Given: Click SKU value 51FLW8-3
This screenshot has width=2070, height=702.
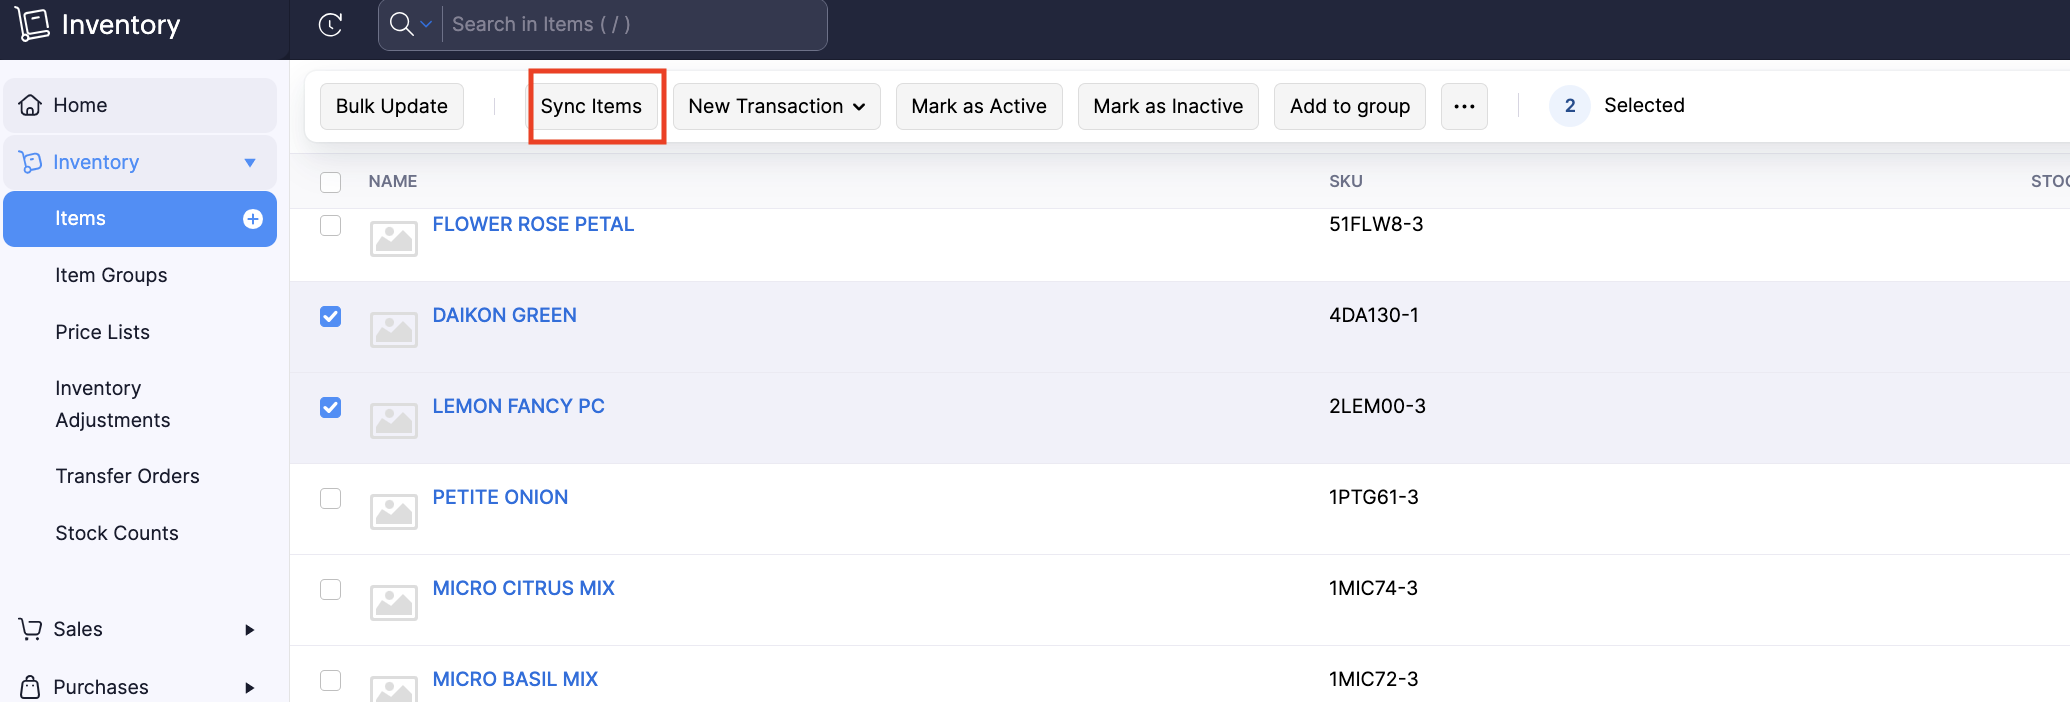Looking at the screenshot, I should pos(1376,224).
